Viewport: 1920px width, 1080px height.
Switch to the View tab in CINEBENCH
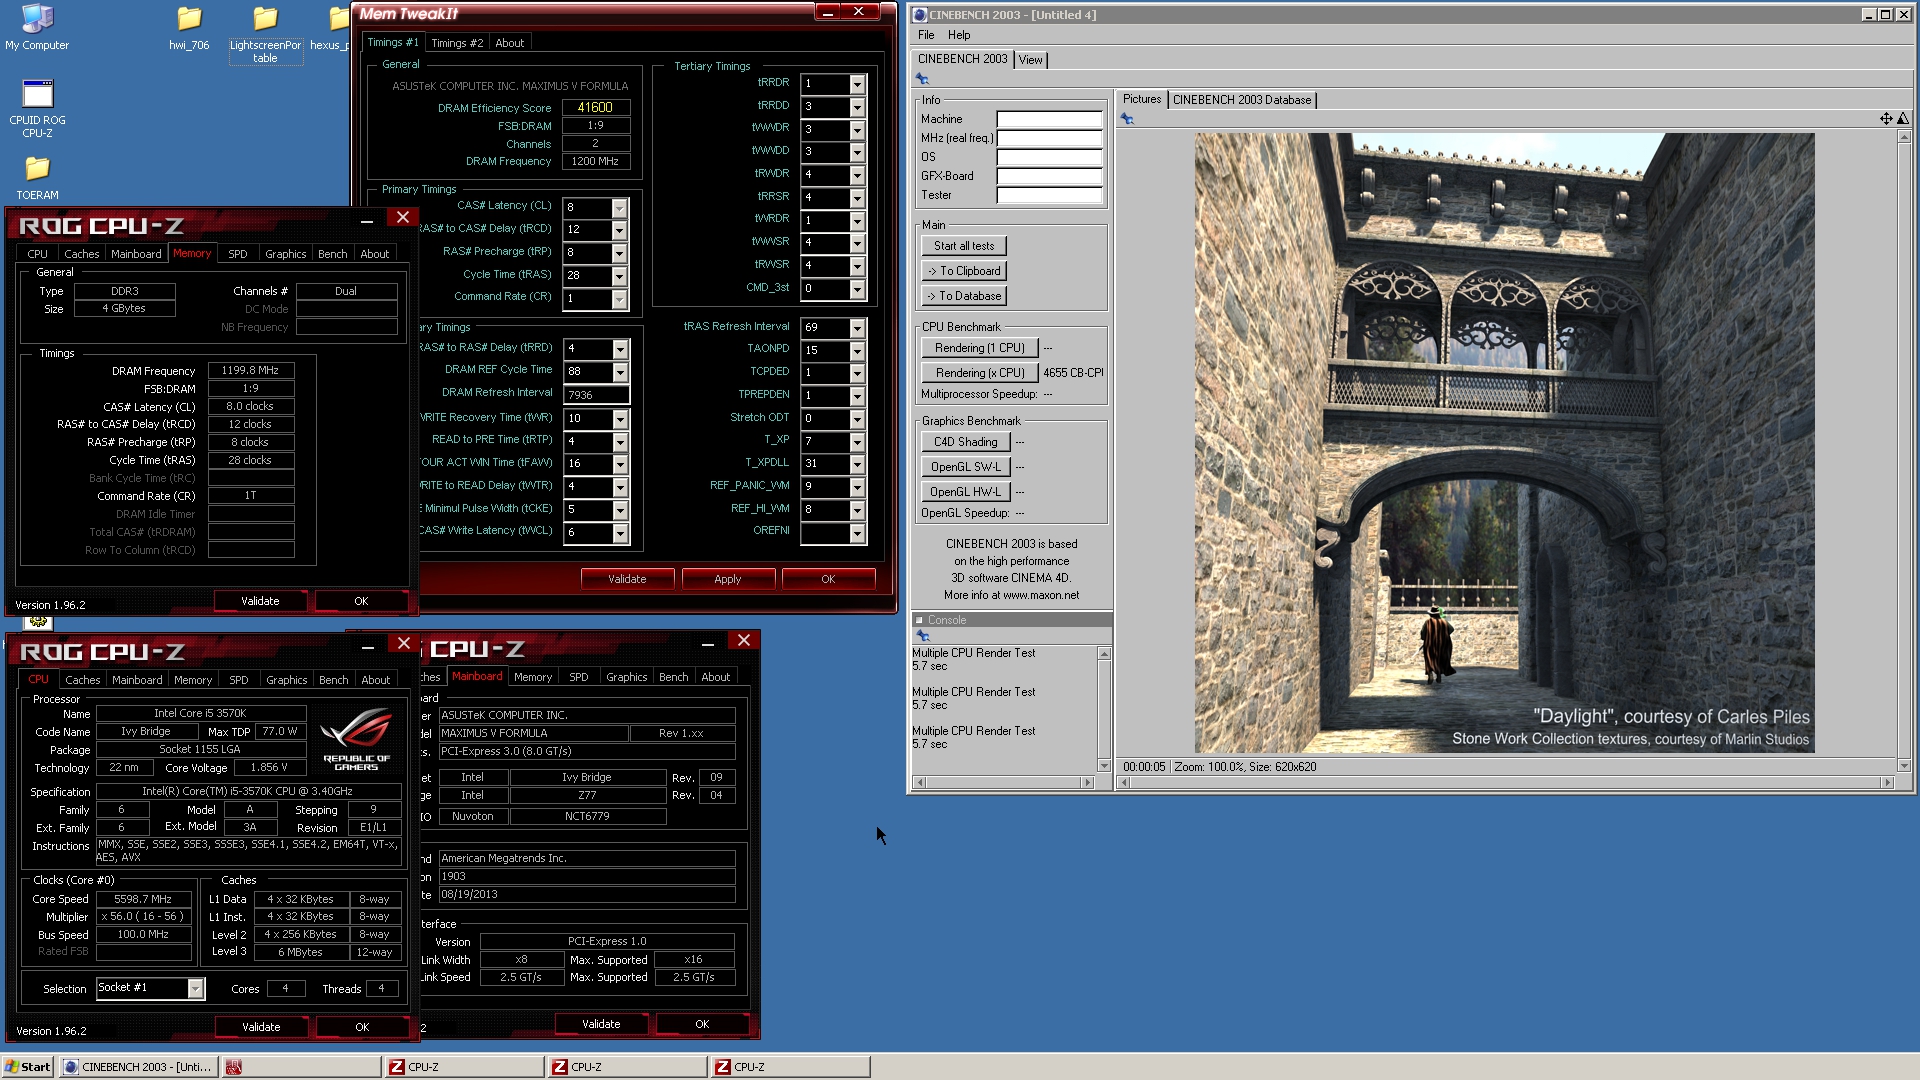click(1030, 60)
